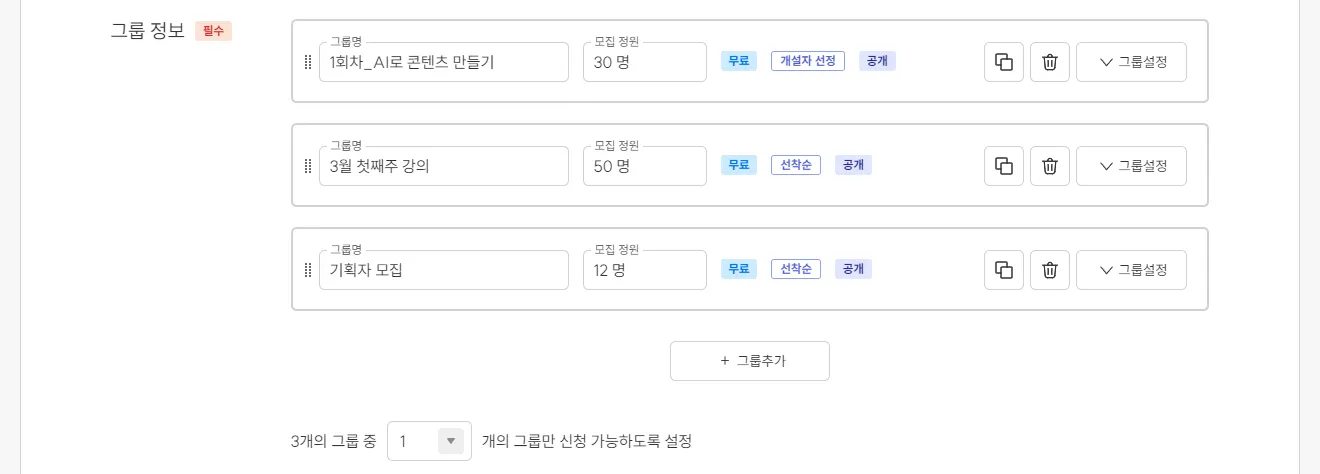The height and width of the screenshot is (474, 1320).
Task: Click the 50 명 capacity field
Action: click(x=644, y=167)
